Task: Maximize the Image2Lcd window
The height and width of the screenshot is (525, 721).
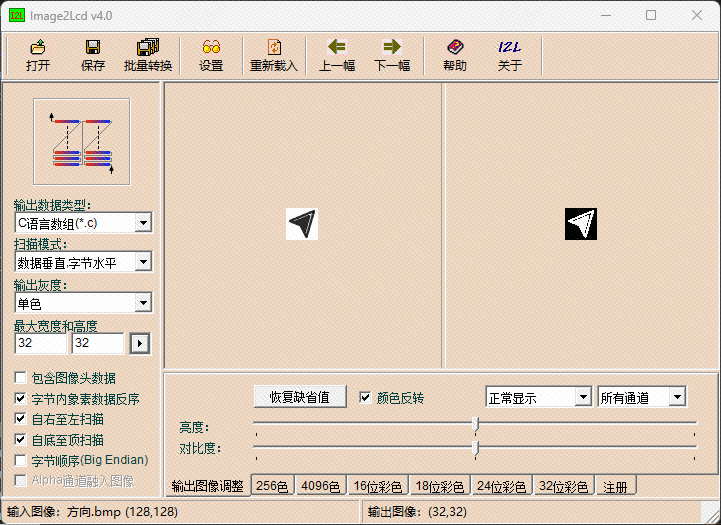Action: click(651, 15)
